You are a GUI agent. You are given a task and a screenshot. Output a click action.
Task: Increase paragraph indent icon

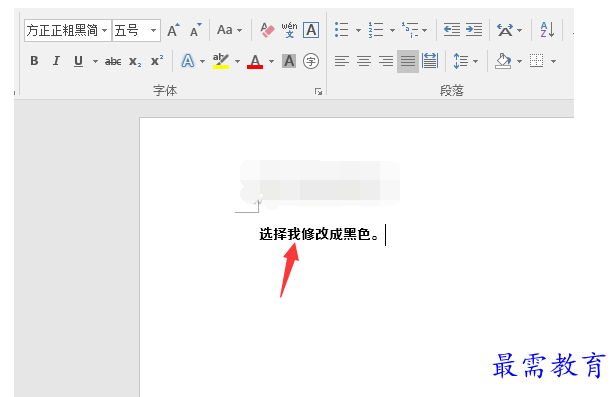(474, 30)
